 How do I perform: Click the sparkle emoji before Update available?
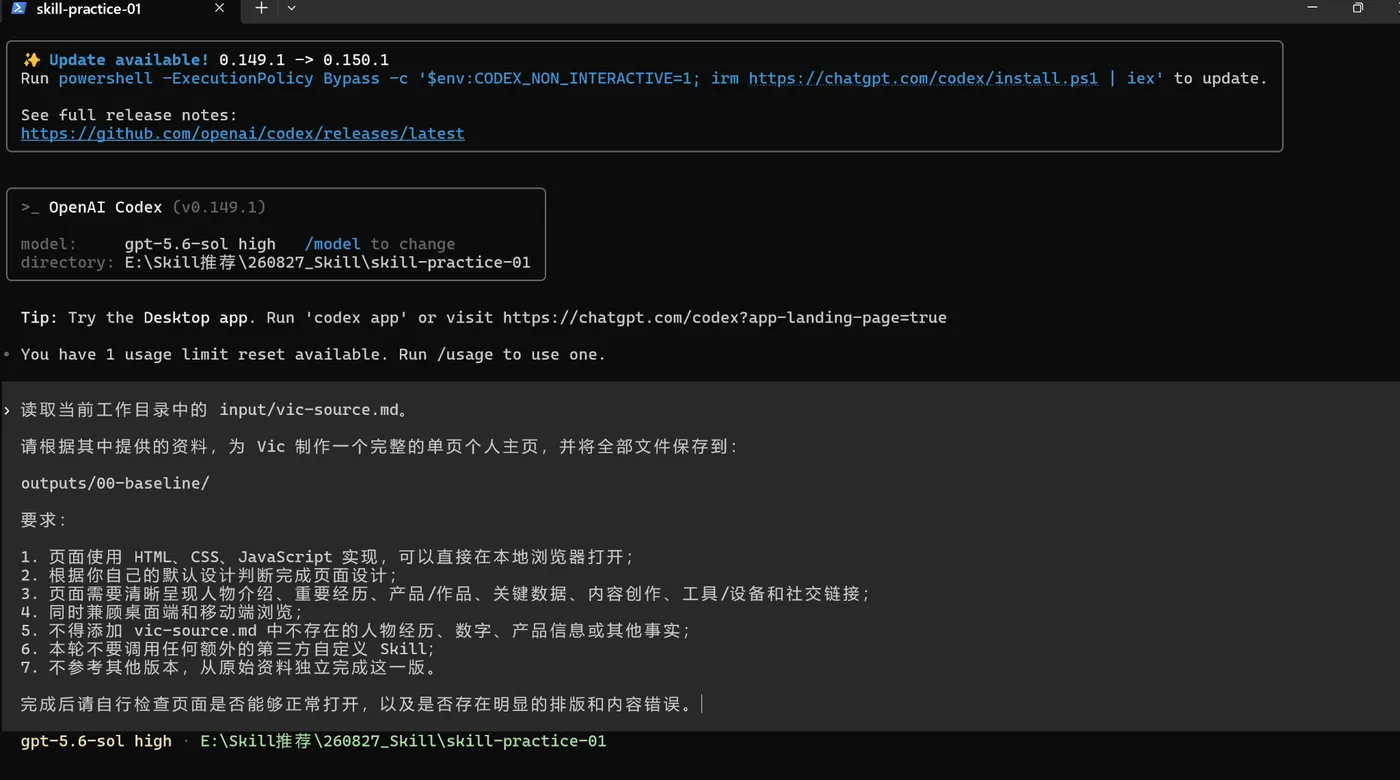click(x=31, y=60)
